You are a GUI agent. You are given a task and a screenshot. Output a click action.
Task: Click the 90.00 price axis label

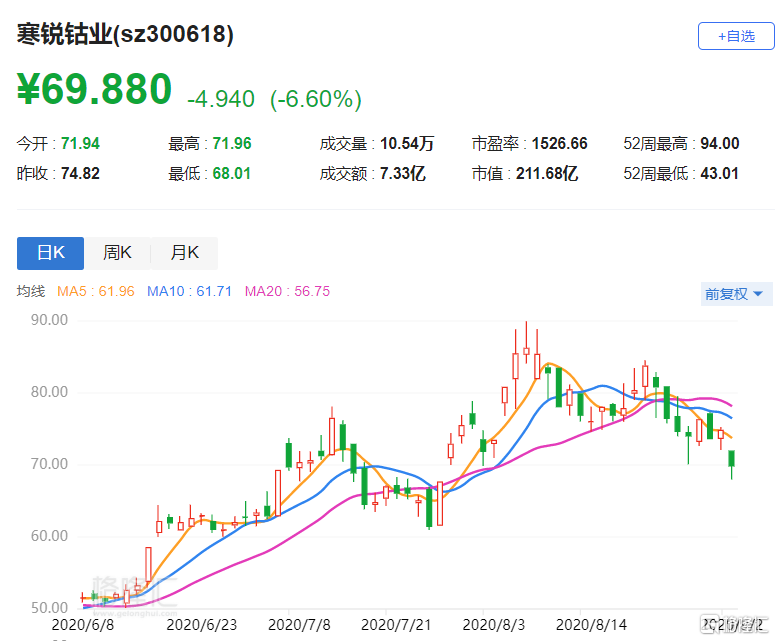(x=49, y=320)
